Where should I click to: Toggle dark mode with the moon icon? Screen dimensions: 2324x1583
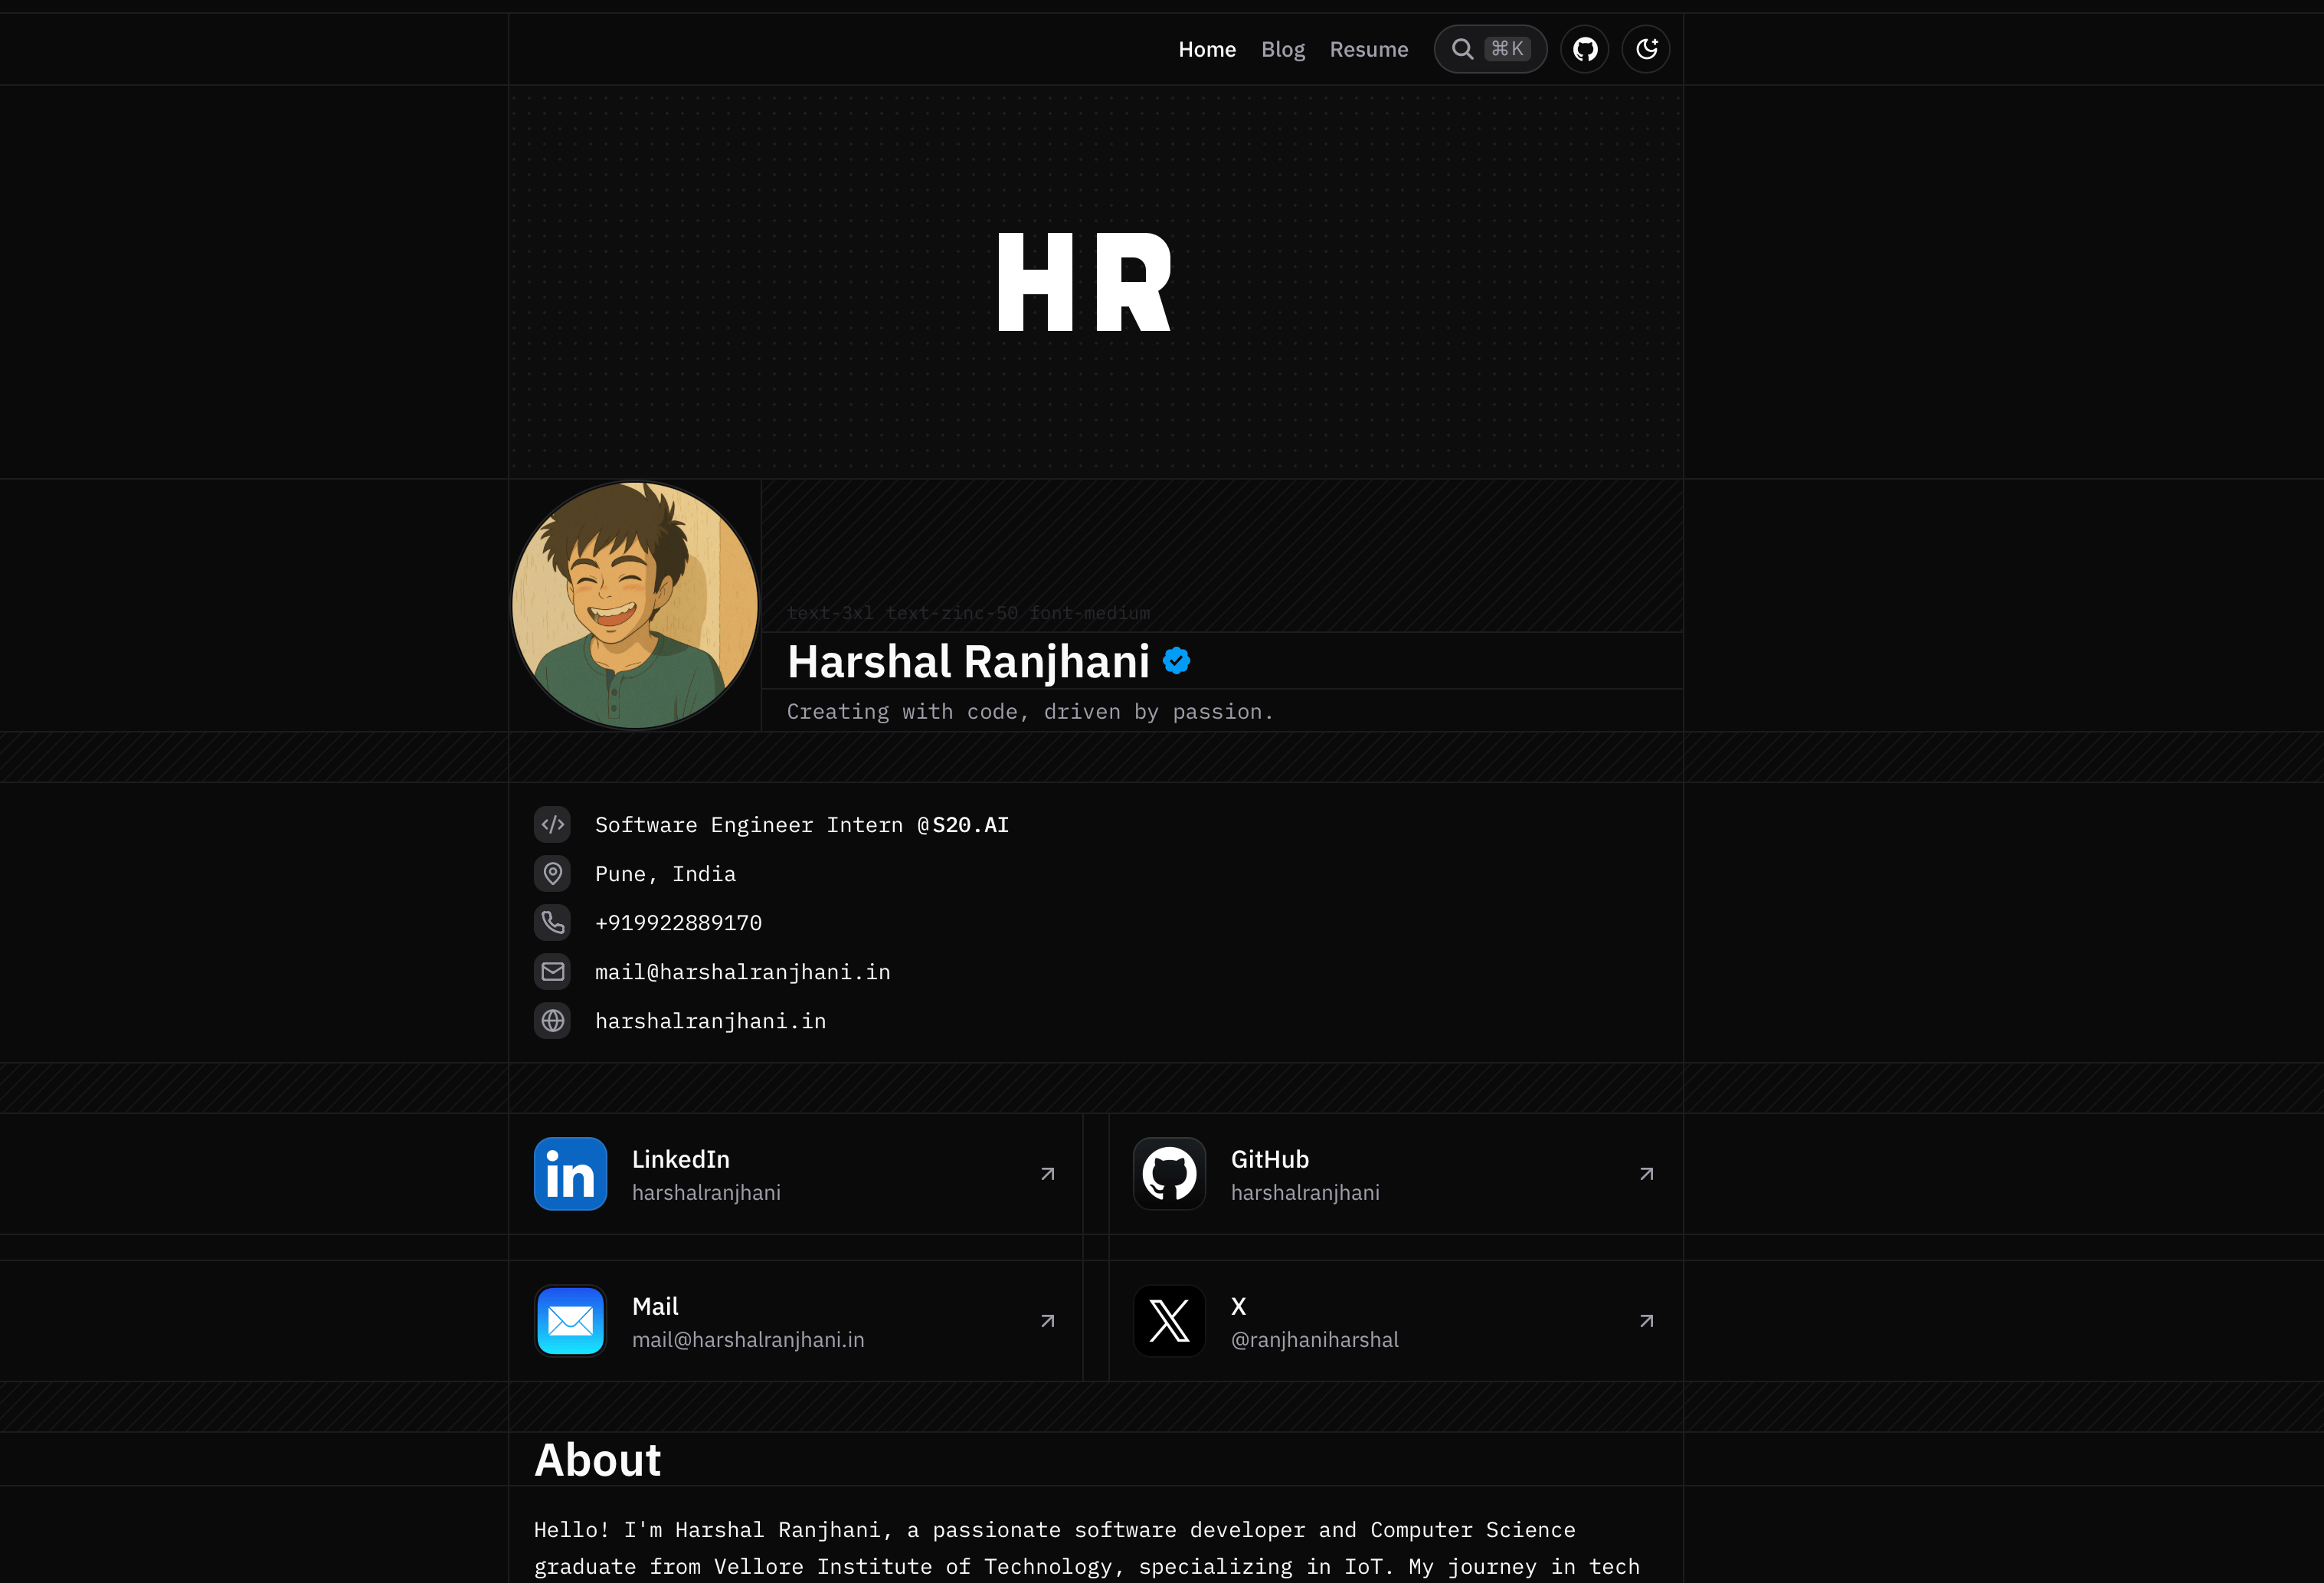[1645, 48]
